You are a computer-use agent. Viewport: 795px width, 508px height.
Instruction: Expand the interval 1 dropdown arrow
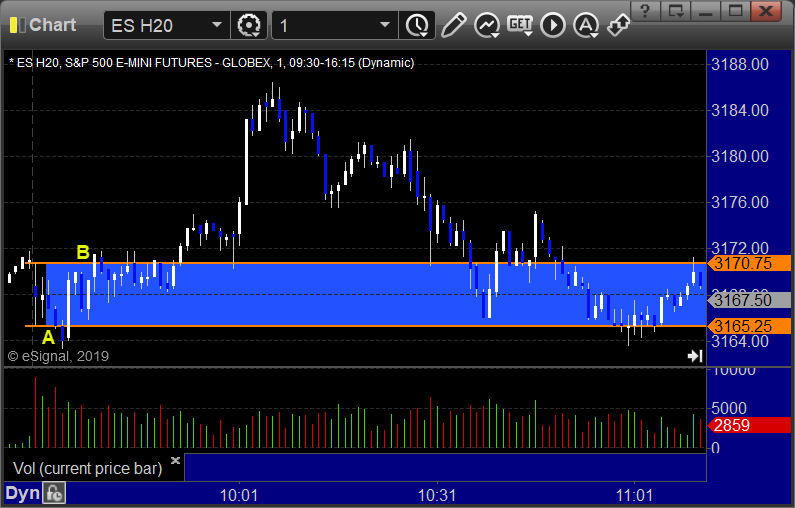click(x=385, y=25)
